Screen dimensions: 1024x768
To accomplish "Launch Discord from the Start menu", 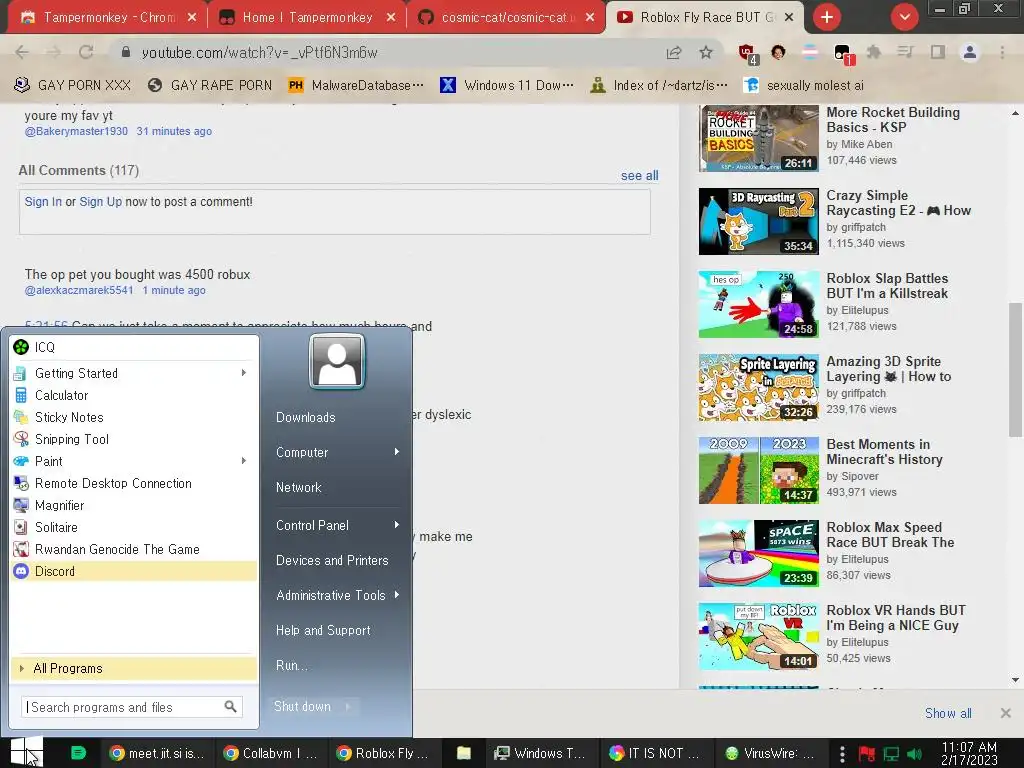I will 134,571.
